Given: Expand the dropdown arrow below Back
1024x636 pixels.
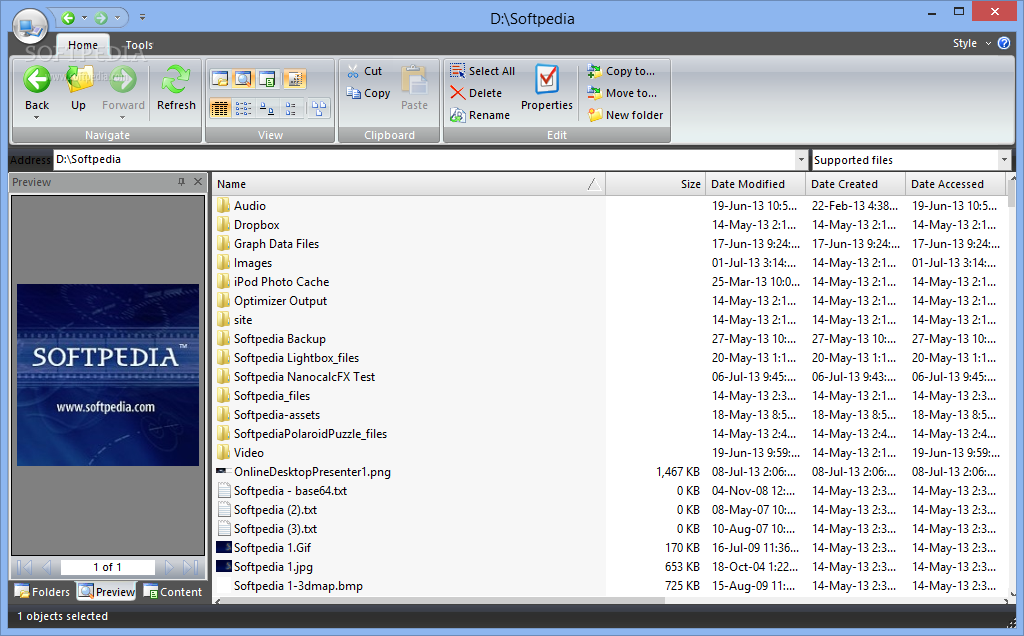Looking at the screenshot, I should coord(37,118).
